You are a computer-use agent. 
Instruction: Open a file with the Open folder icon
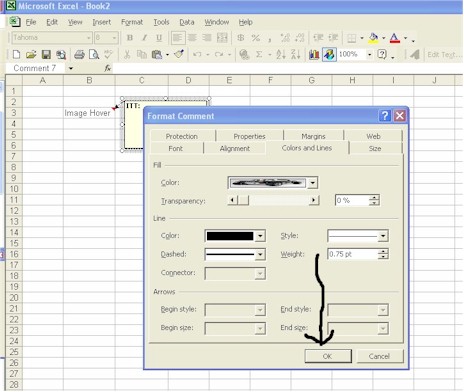pyautogui.click(x=31, y=54)
